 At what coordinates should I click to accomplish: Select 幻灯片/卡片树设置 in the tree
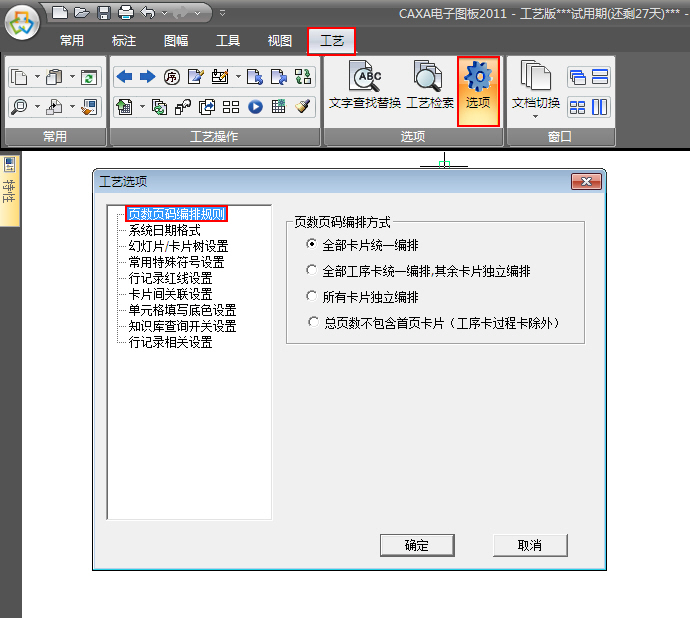tap(178, 246)
